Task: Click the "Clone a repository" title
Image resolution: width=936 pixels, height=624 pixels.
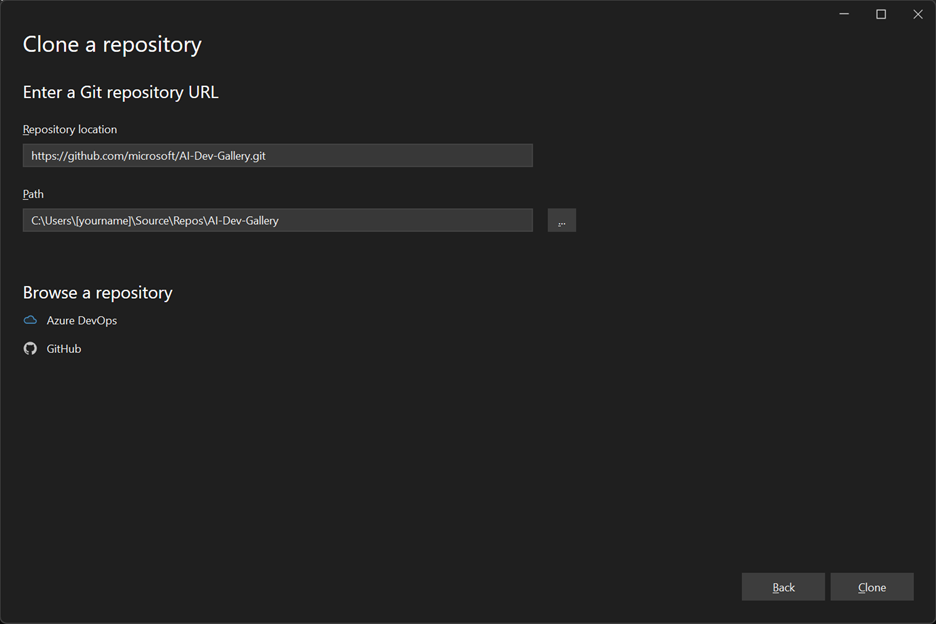Action: (x=112, y=45)
